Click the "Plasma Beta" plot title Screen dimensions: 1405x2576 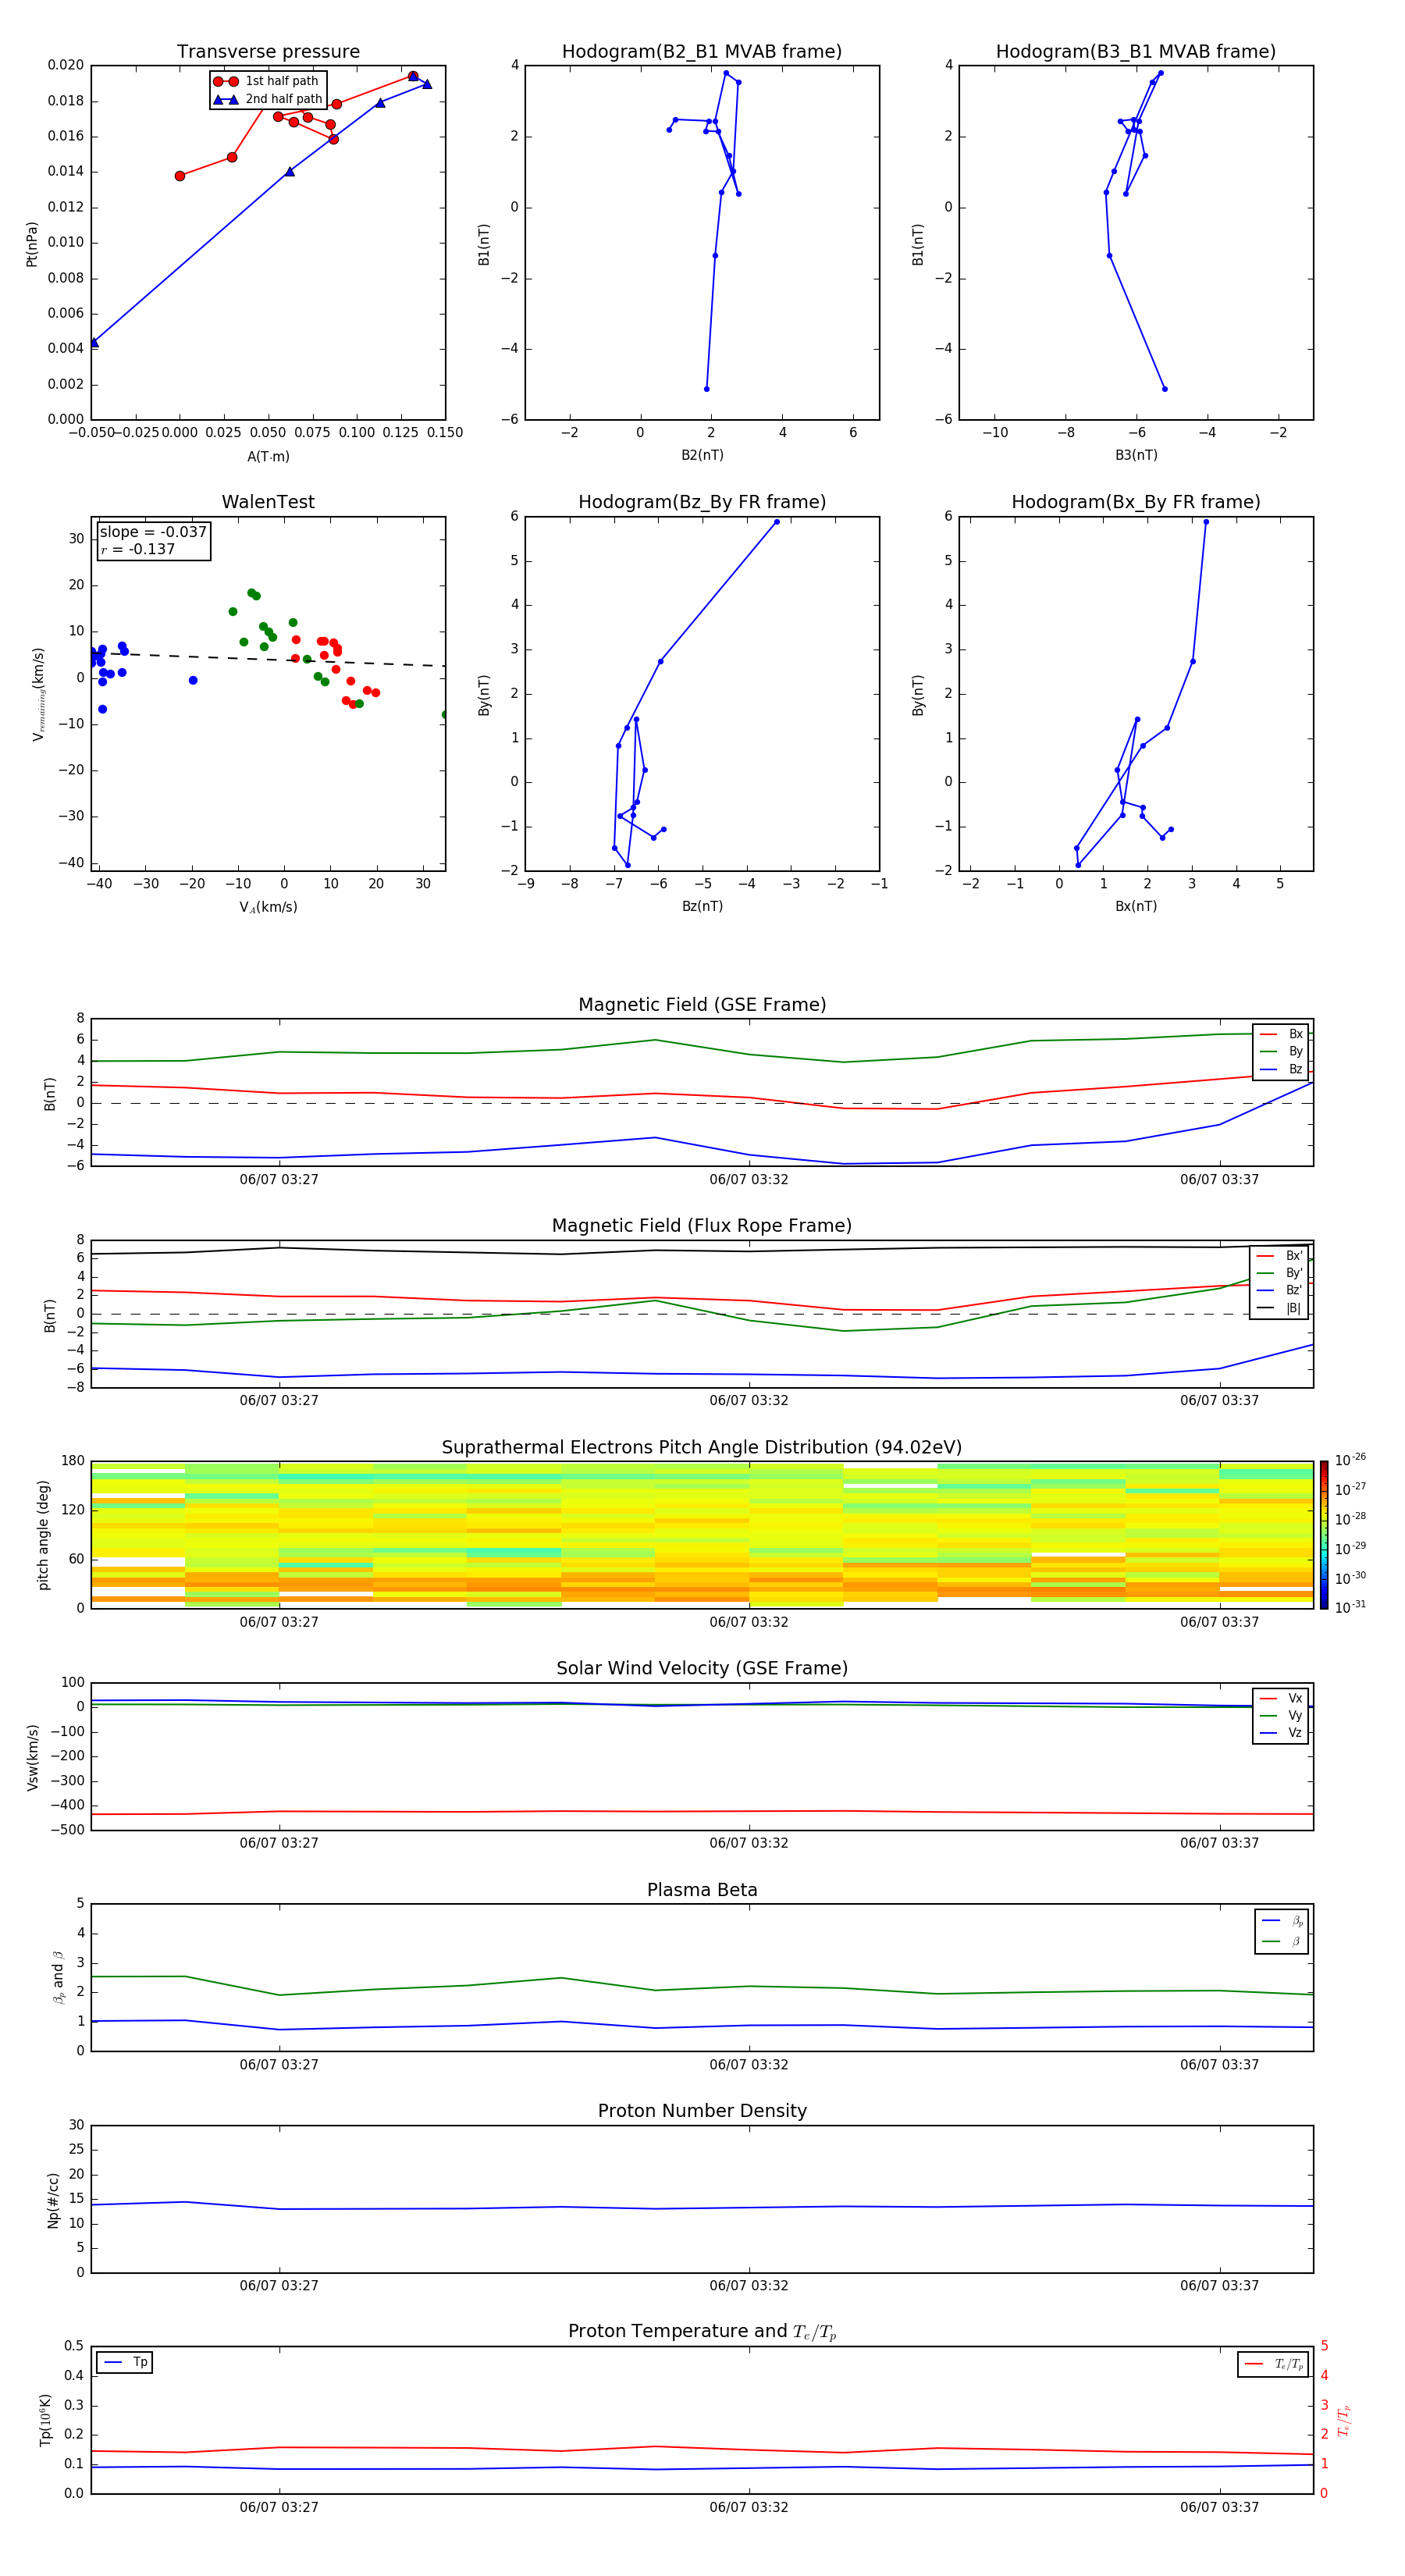[702, 1891]
